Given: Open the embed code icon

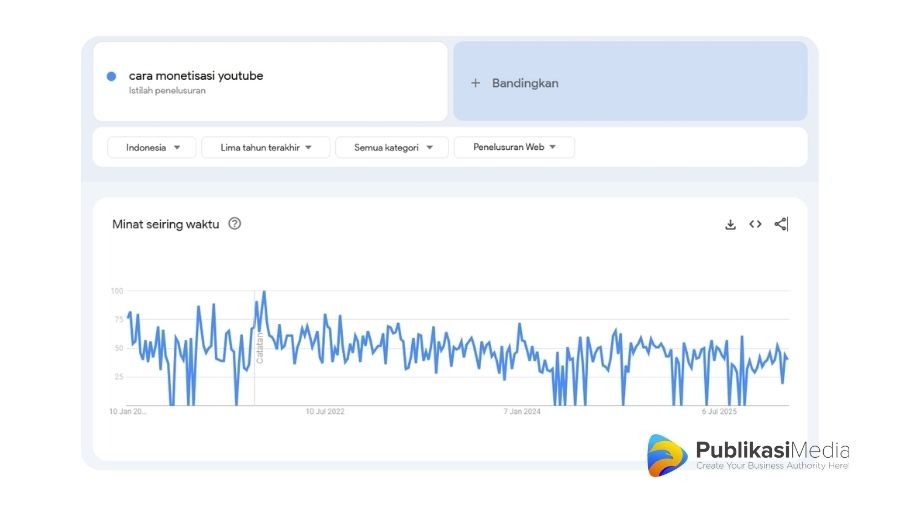Looking at the screenshot, I should pyautogui.click(x=755, y=224).
